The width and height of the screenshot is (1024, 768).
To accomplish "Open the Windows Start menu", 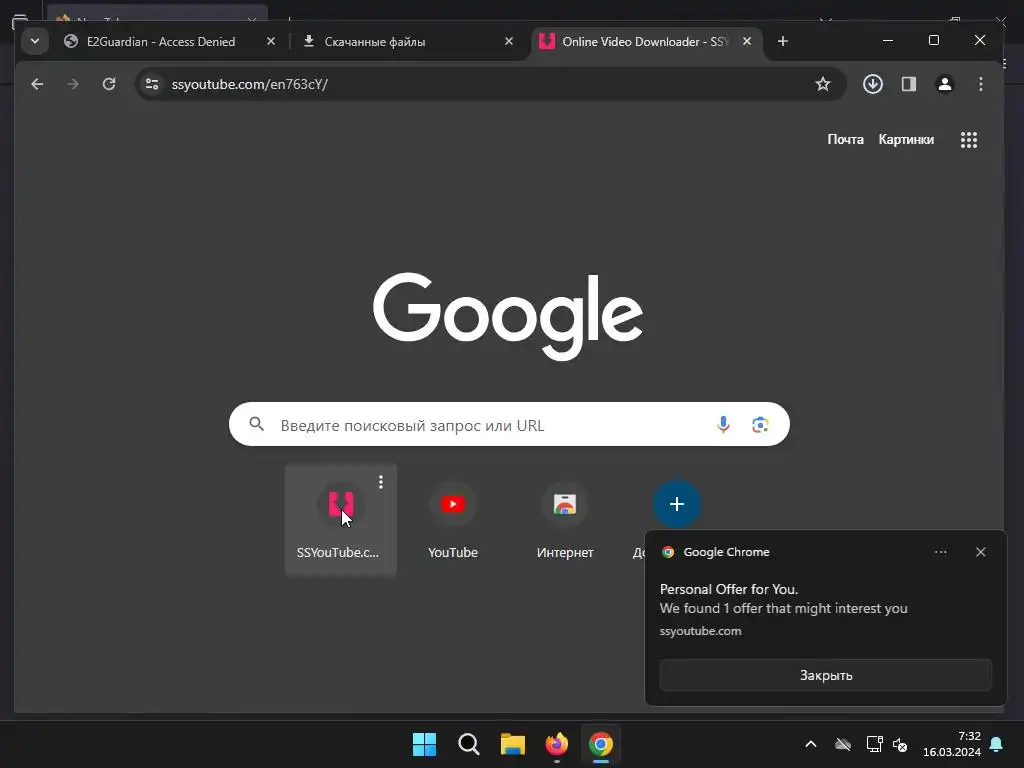I will click(x=424, y=744).
